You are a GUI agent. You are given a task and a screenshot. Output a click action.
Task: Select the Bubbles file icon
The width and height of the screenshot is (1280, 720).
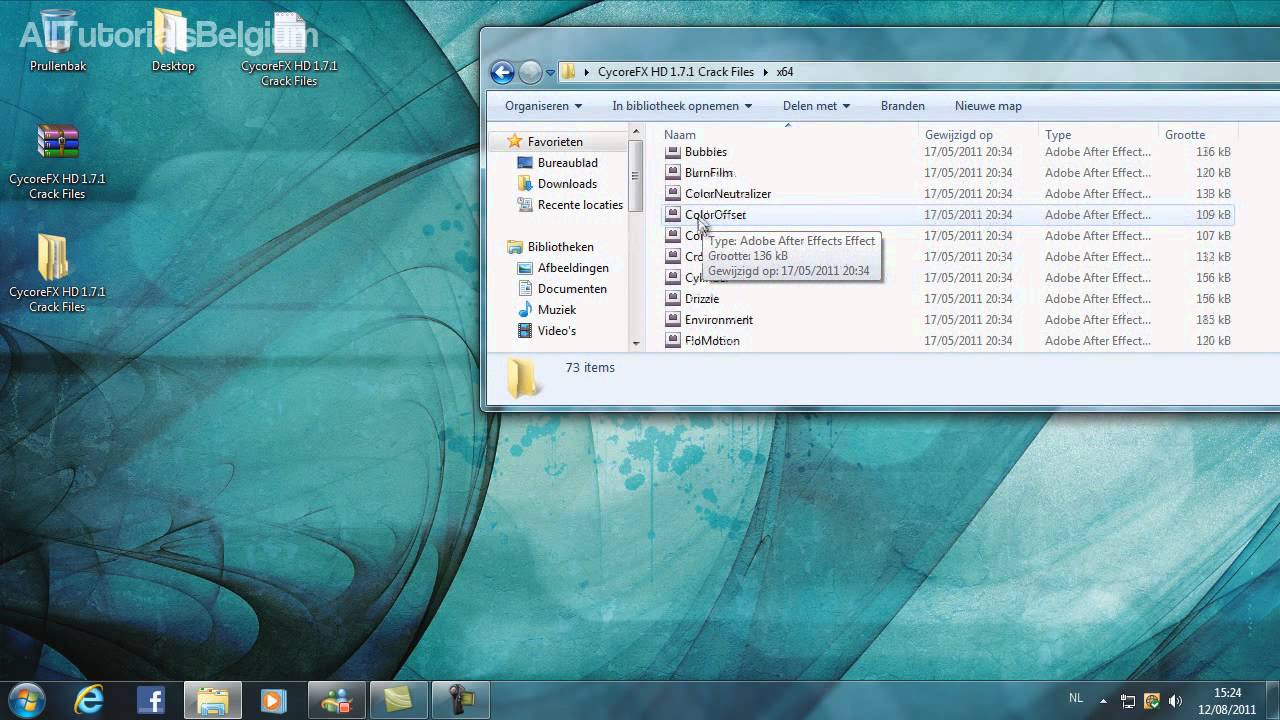tap(673, 152)
